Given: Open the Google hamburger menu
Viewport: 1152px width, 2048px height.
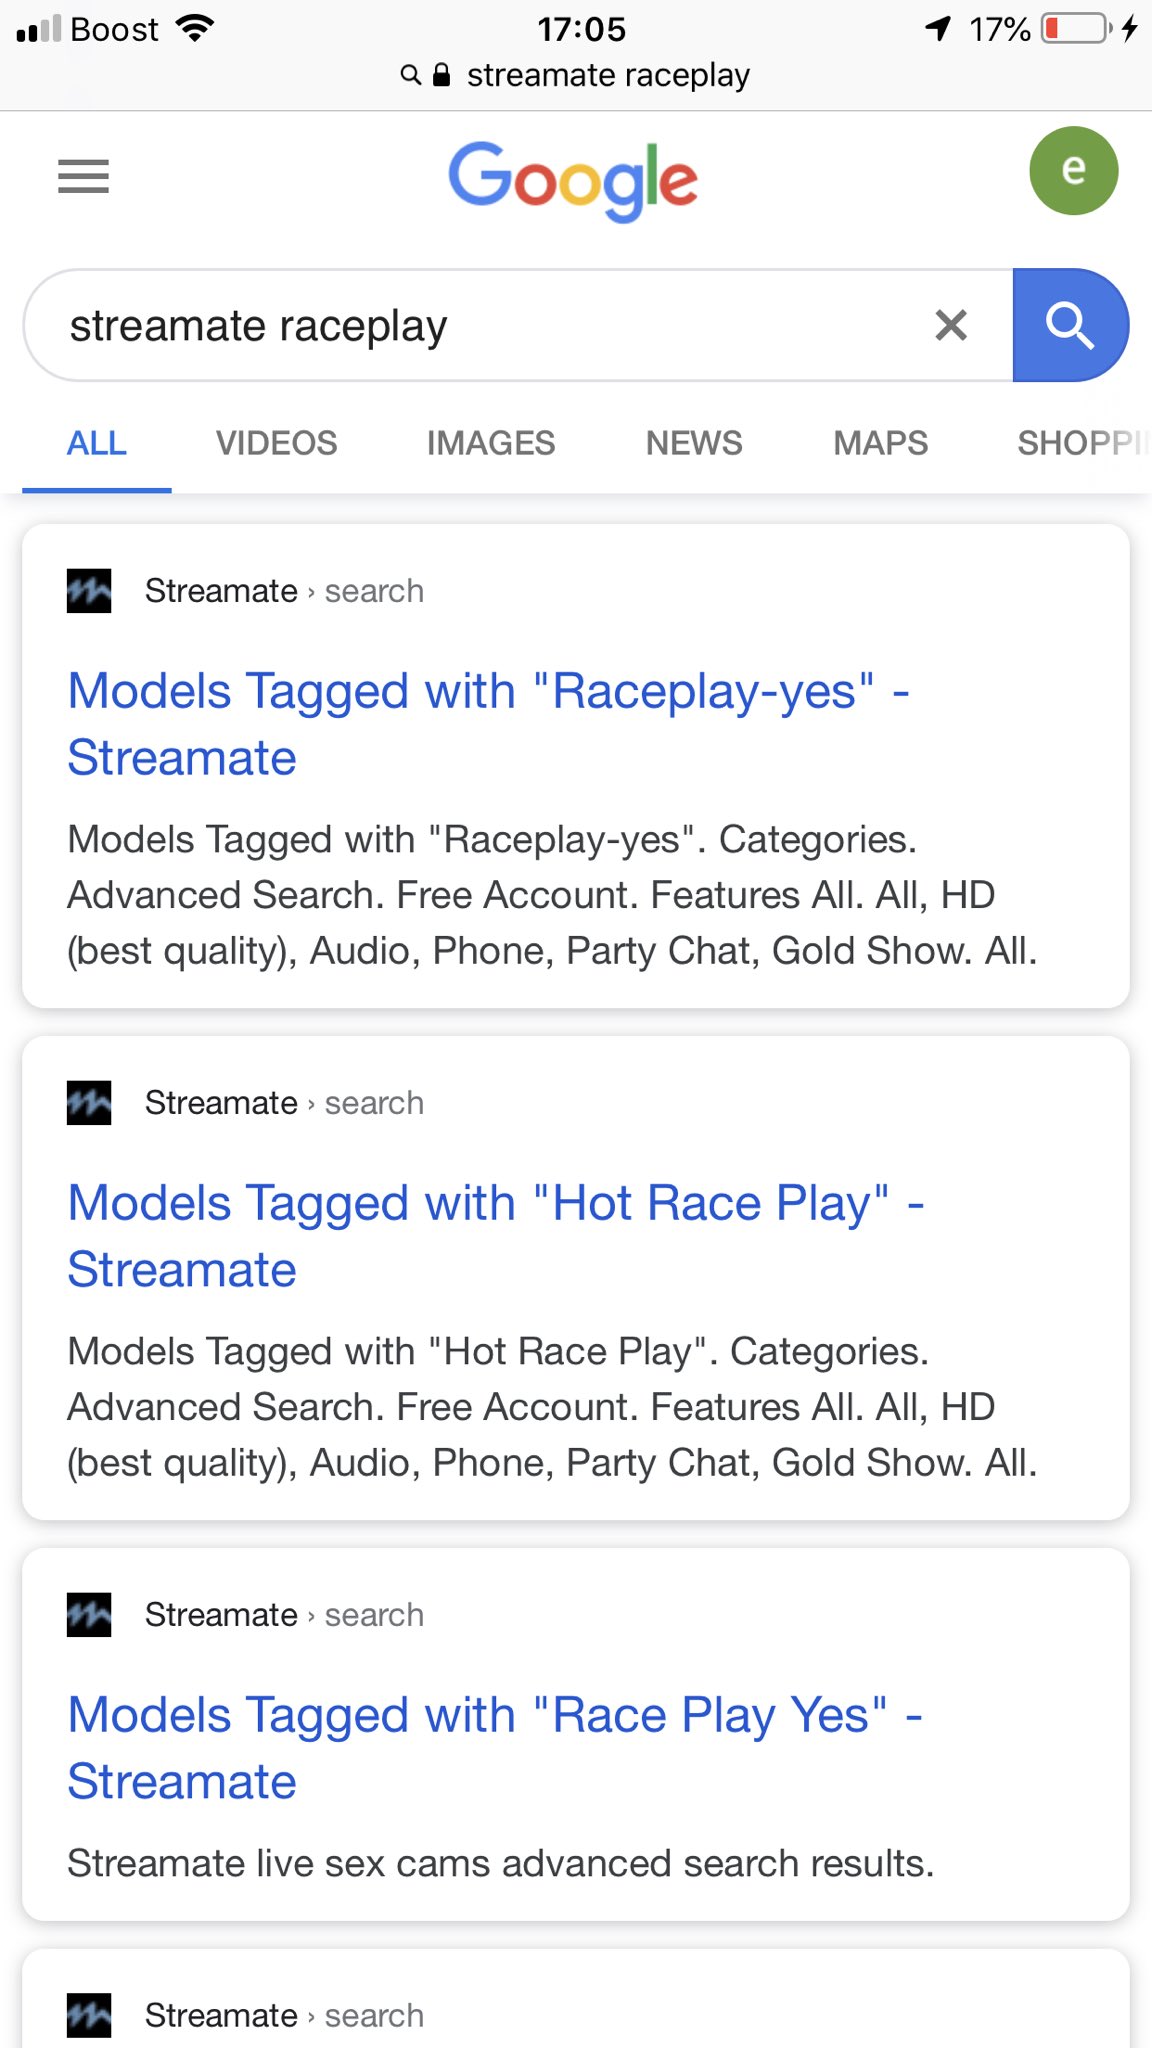Looking at the screenshot, I should pyautogui.click(x=83, y=176).
